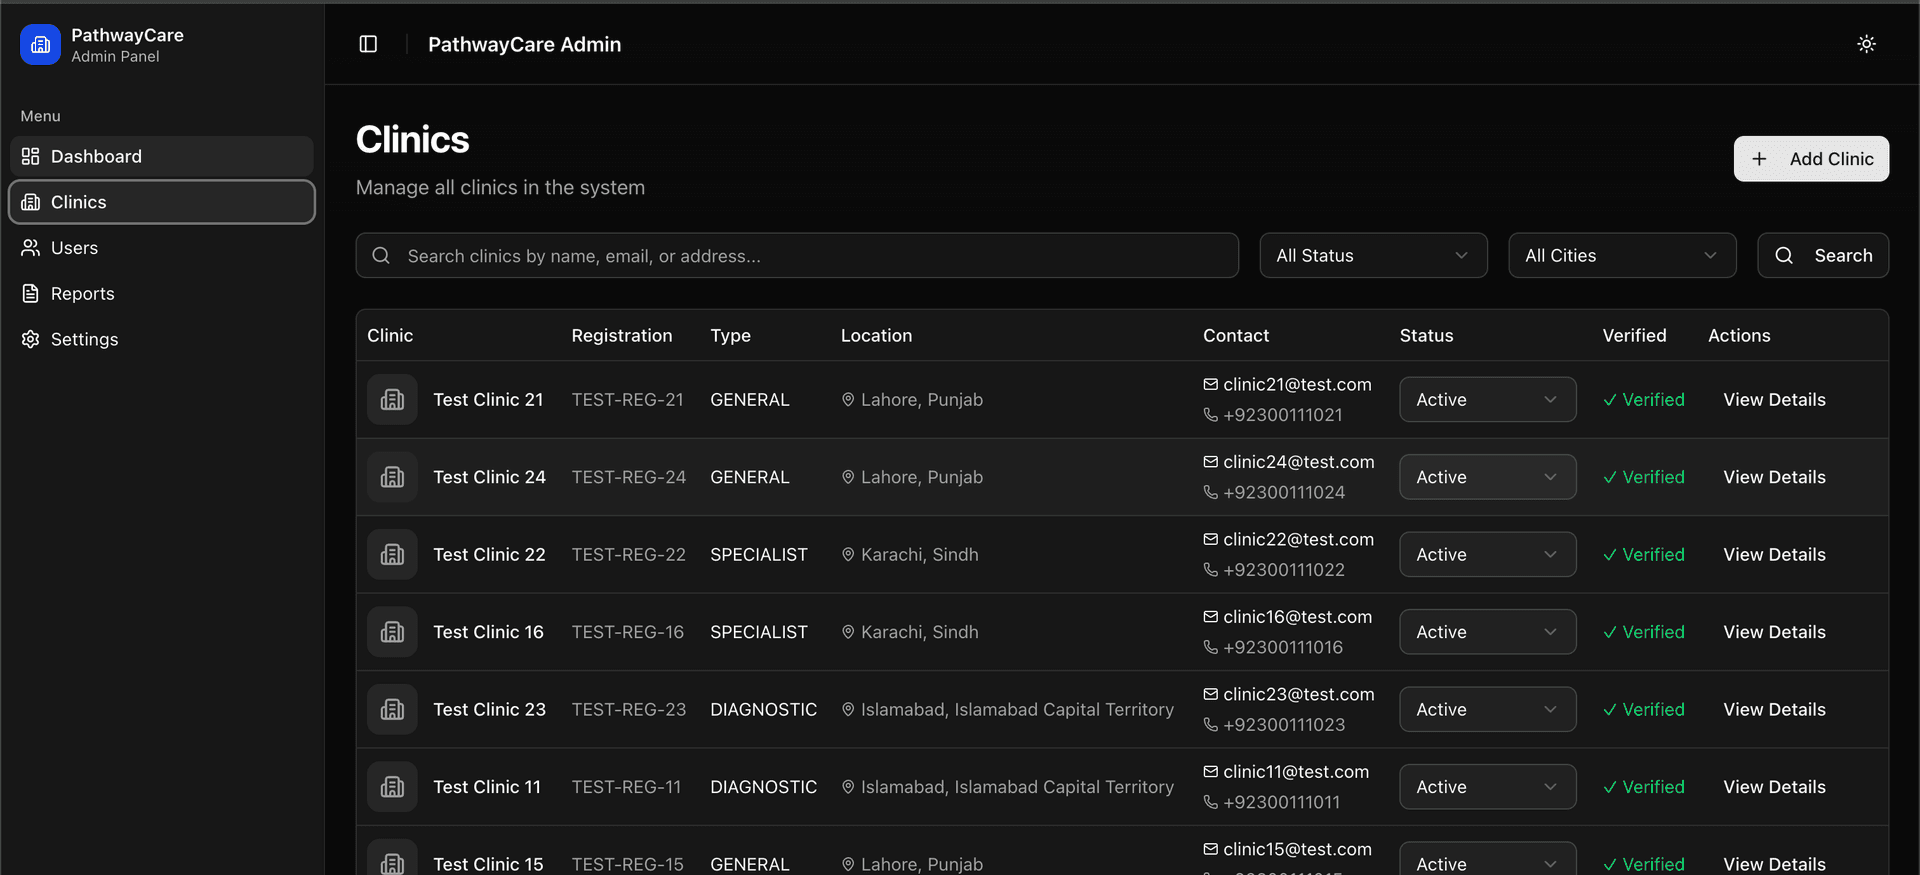This screenshot has width=1920, height=875.
Task: Click the PathwayCare logo icon
Action: 40,45
